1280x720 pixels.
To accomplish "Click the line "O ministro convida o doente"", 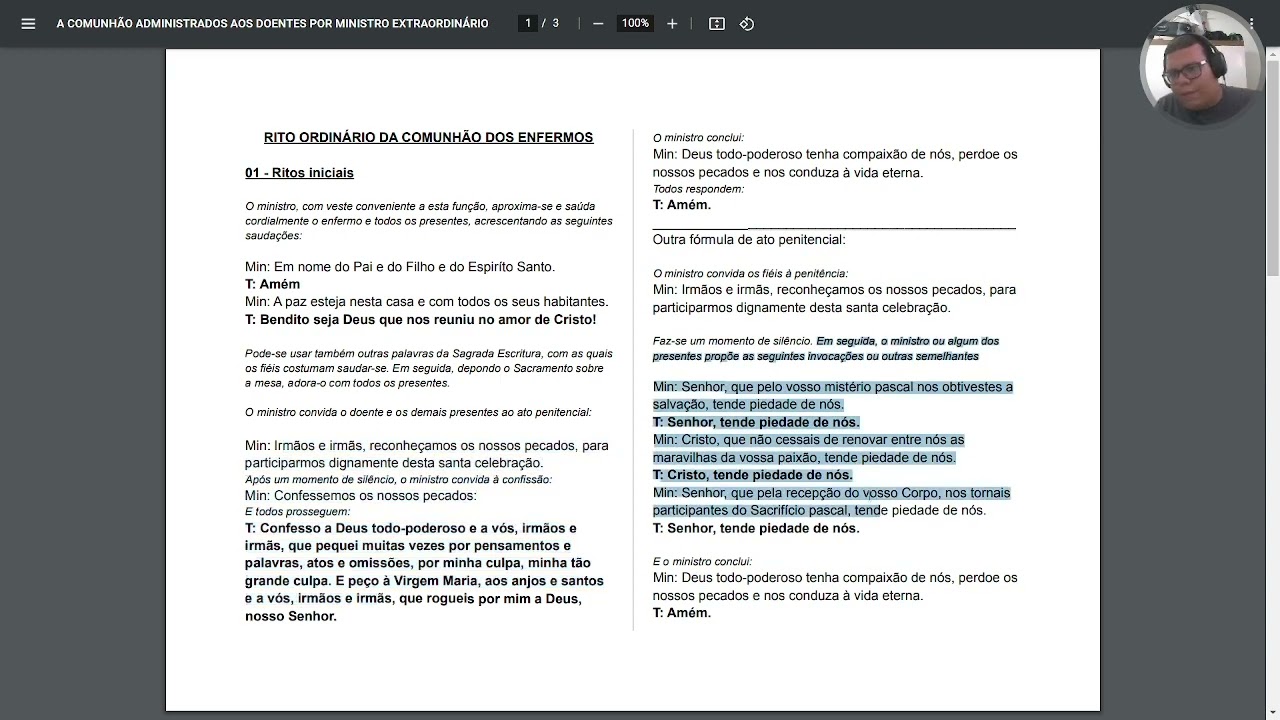I will (x=418, y=412).
